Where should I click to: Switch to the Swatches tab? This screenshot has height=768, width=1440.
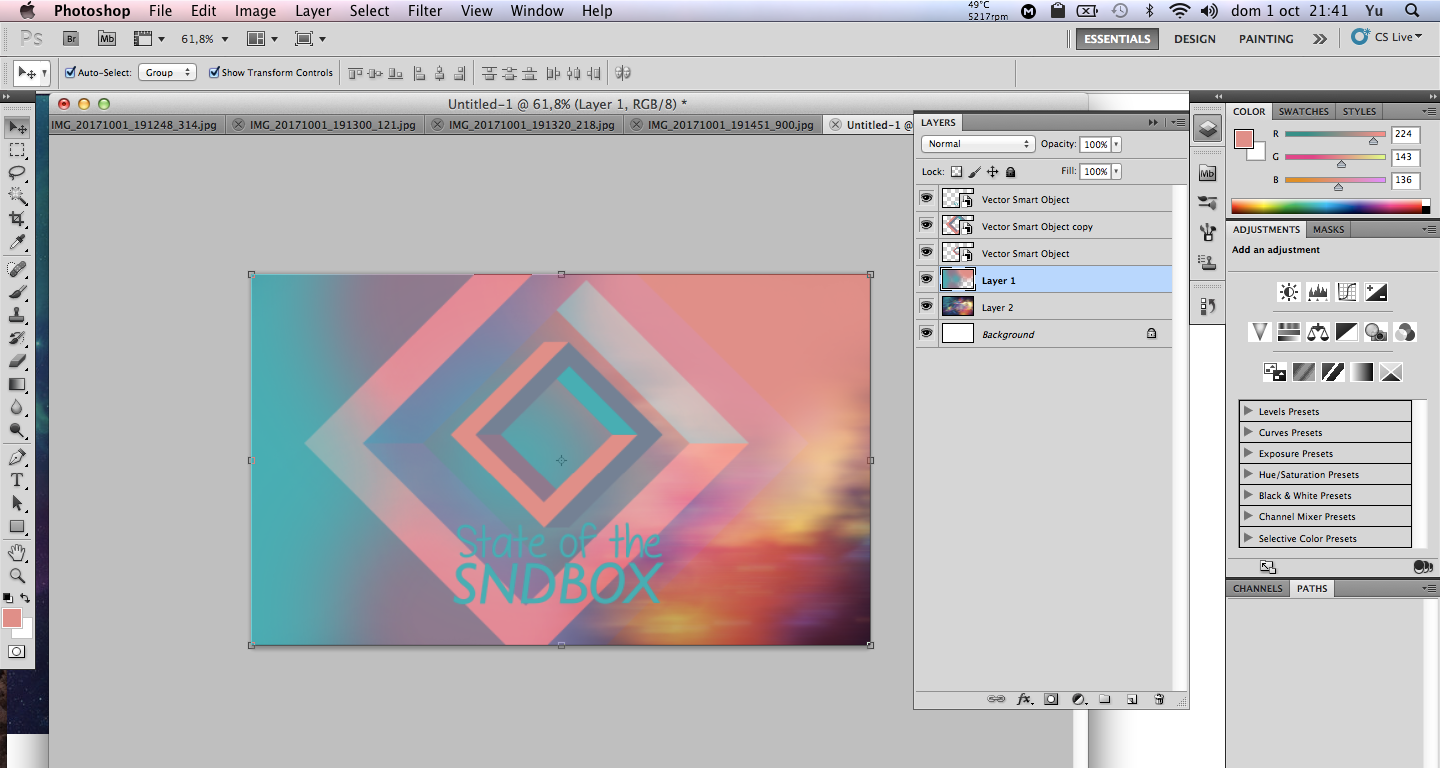point(1303,111)
